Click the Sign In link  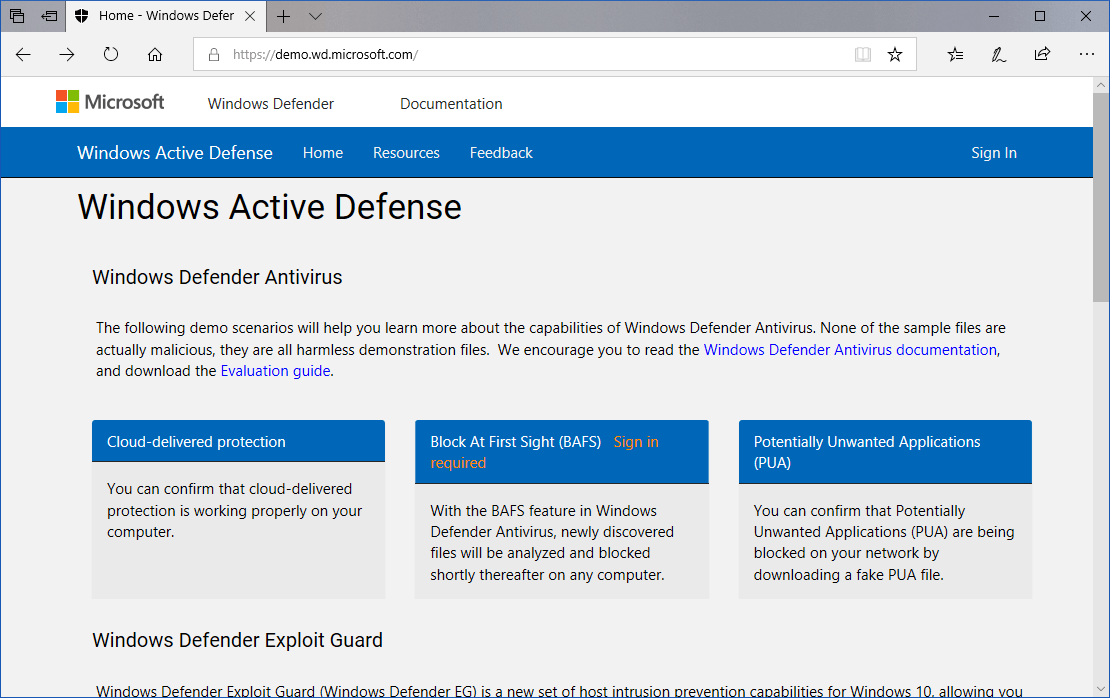coord(993,152)
